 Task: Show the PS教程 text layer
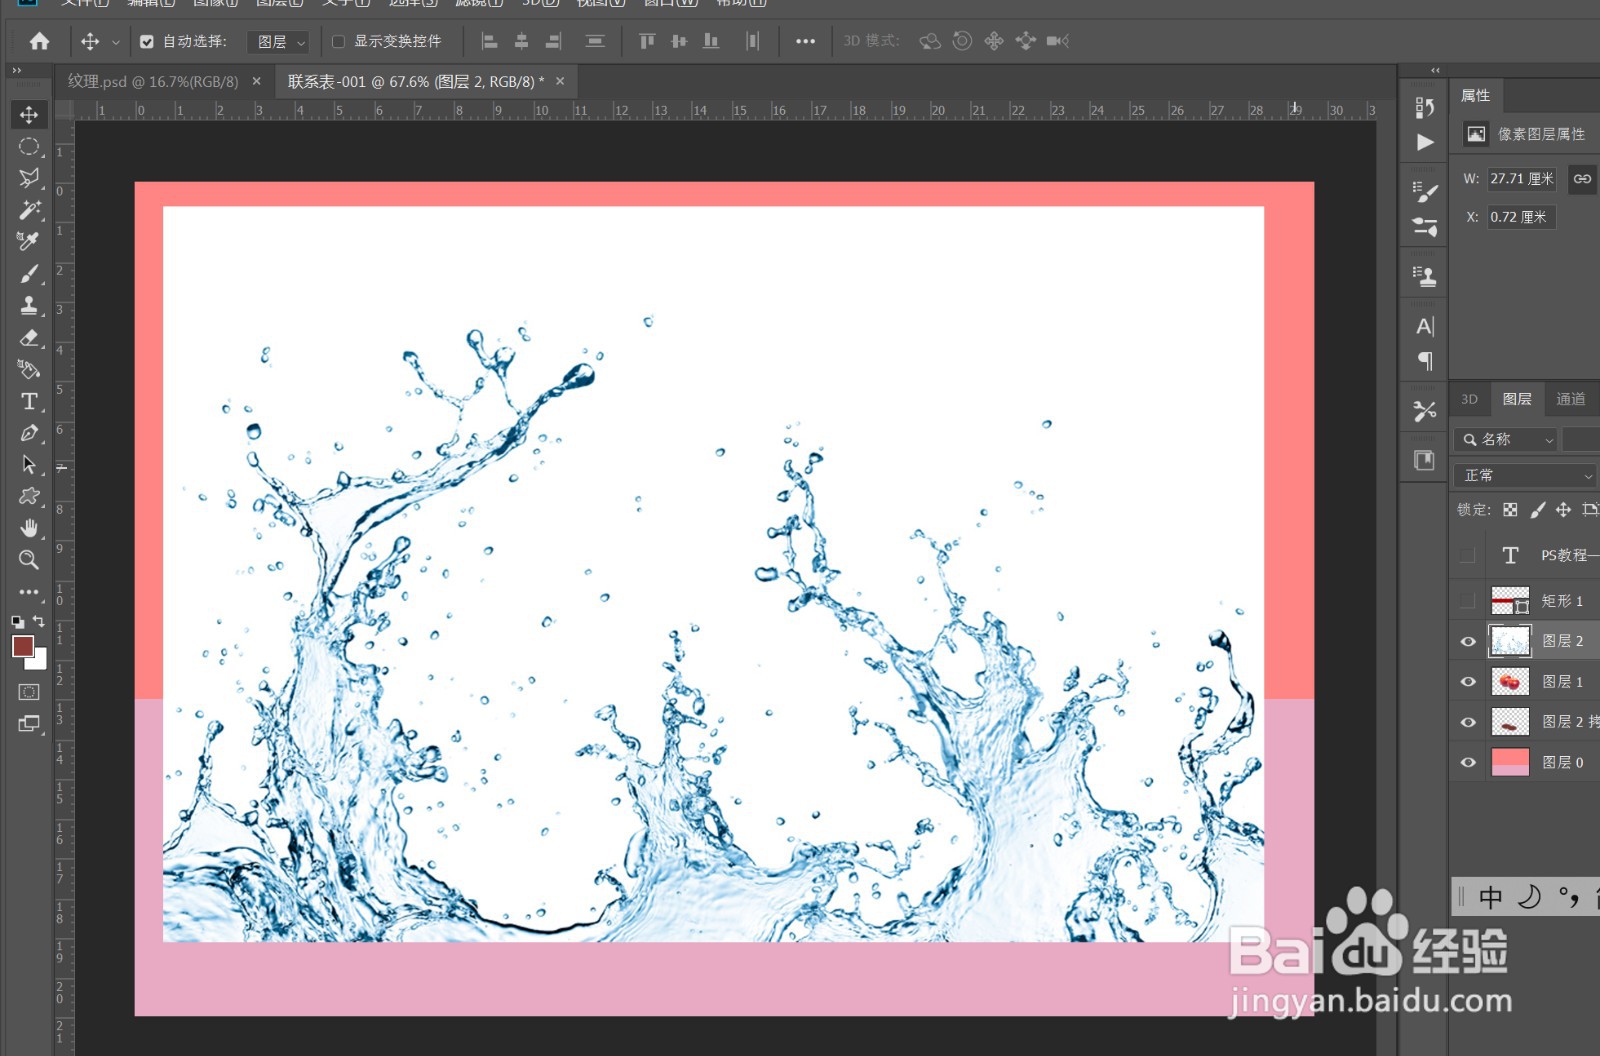(1467, 555)
